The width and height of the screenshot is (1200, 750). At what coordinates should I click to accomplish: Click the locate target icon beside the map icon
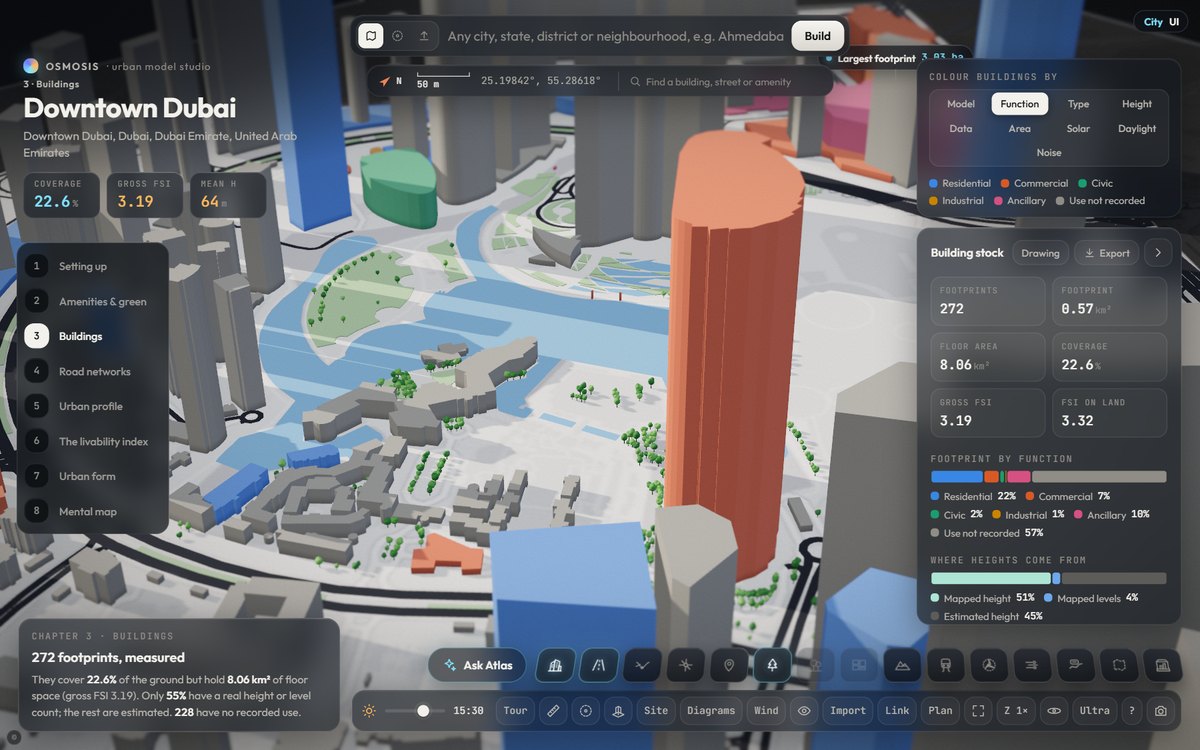397,36
